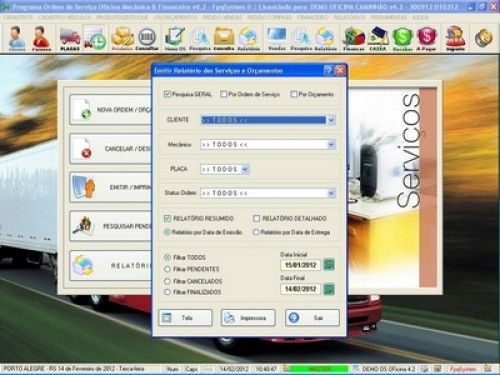
Task: Open the Finanças chart icon
Action: [x=354, y=38]
